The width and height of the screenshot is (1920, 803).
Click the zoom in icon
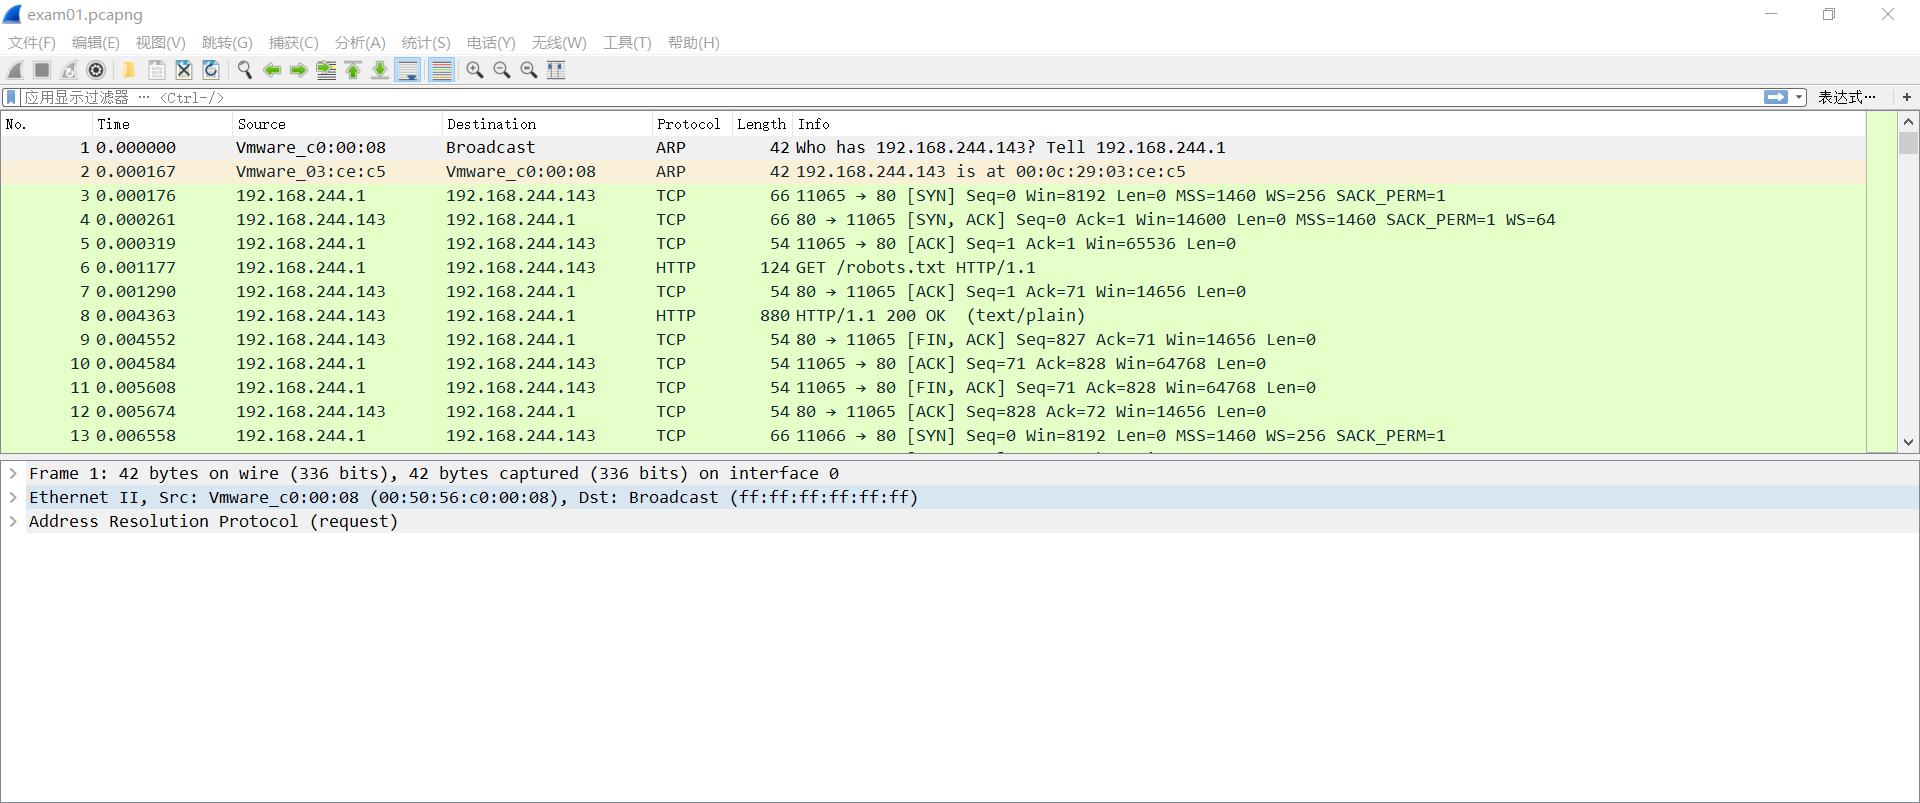tap(475, 70)
